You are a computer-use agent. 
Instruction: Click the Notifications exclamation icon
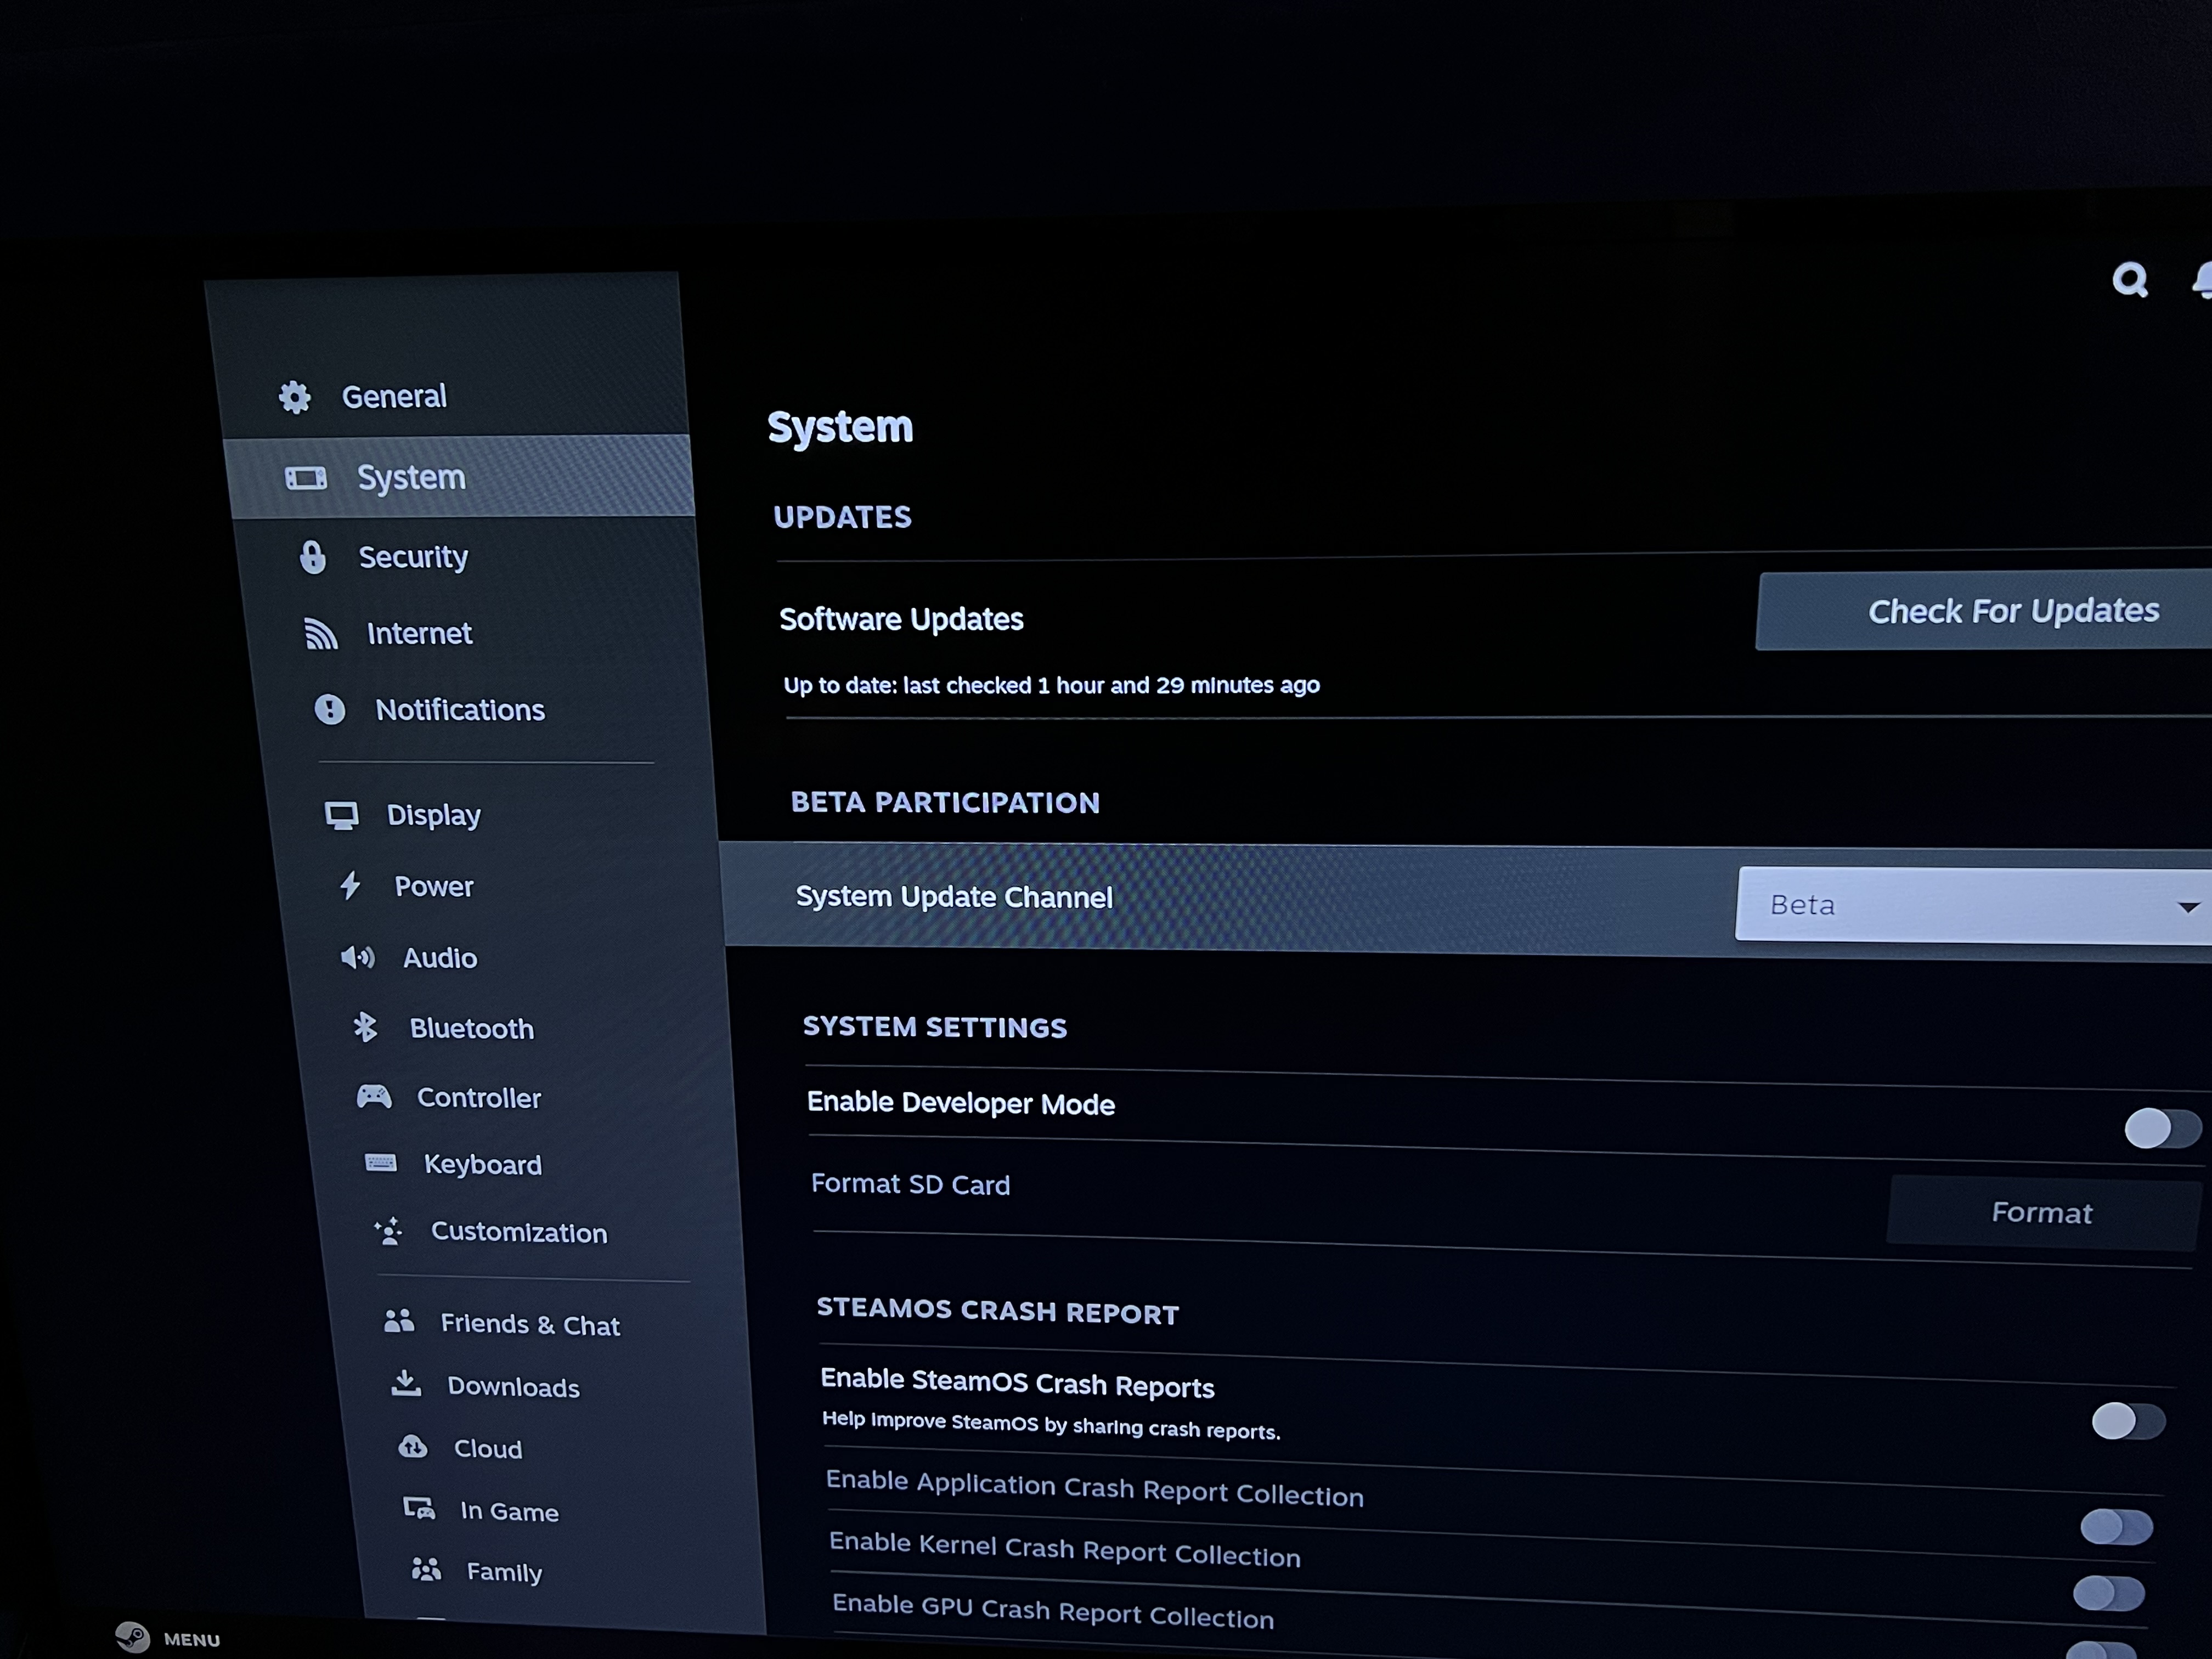pos(330,710)
